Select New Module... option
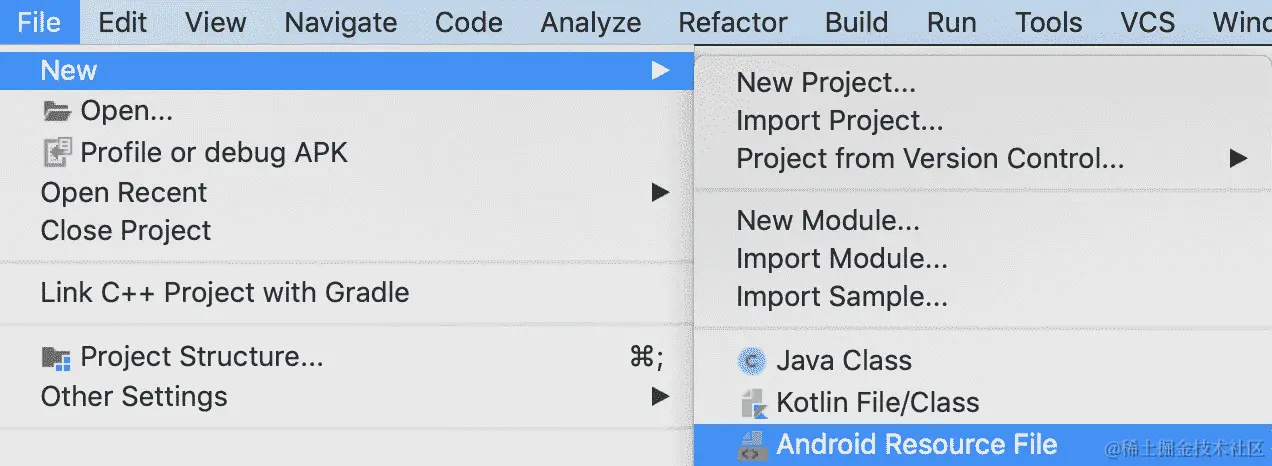The image size is (1272, 466). click(828, 220)
